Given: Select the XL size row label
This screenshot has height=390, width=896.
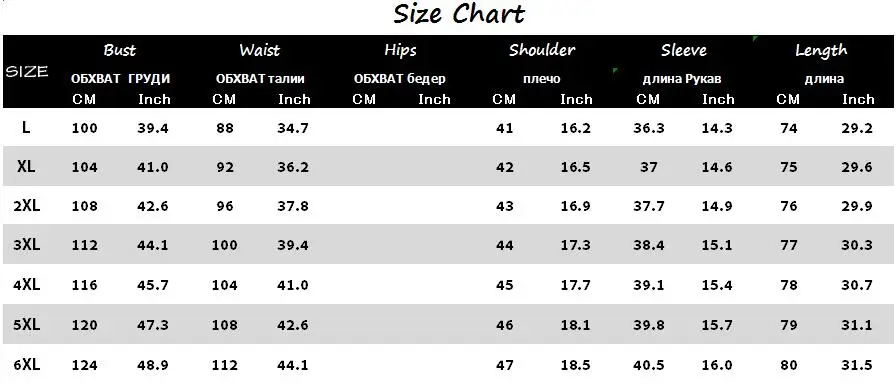Looking at the screenshot, I should (x=26, y=167).
